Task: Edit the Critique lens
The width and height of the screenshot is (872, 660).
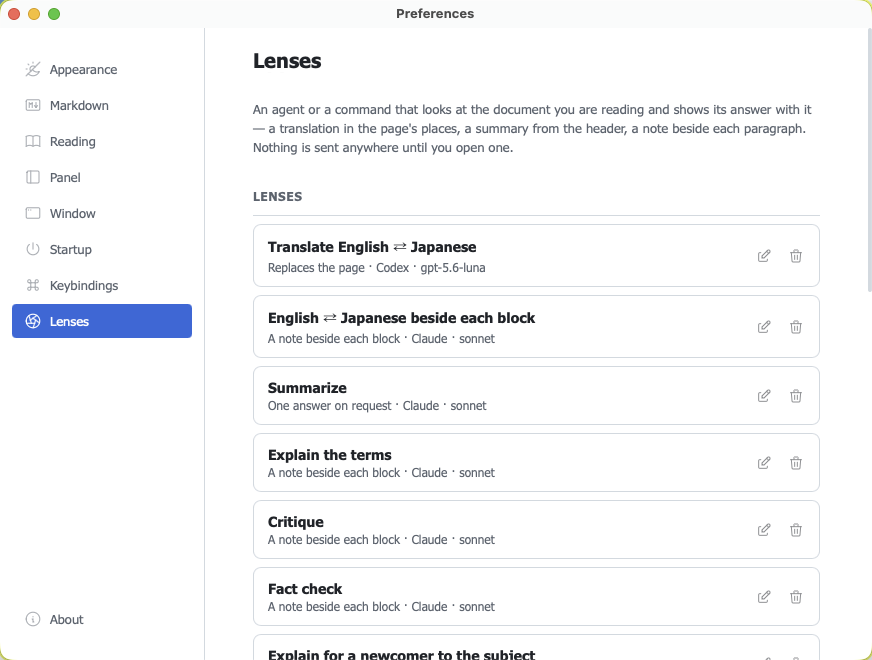Action: (x=764, y=529)
